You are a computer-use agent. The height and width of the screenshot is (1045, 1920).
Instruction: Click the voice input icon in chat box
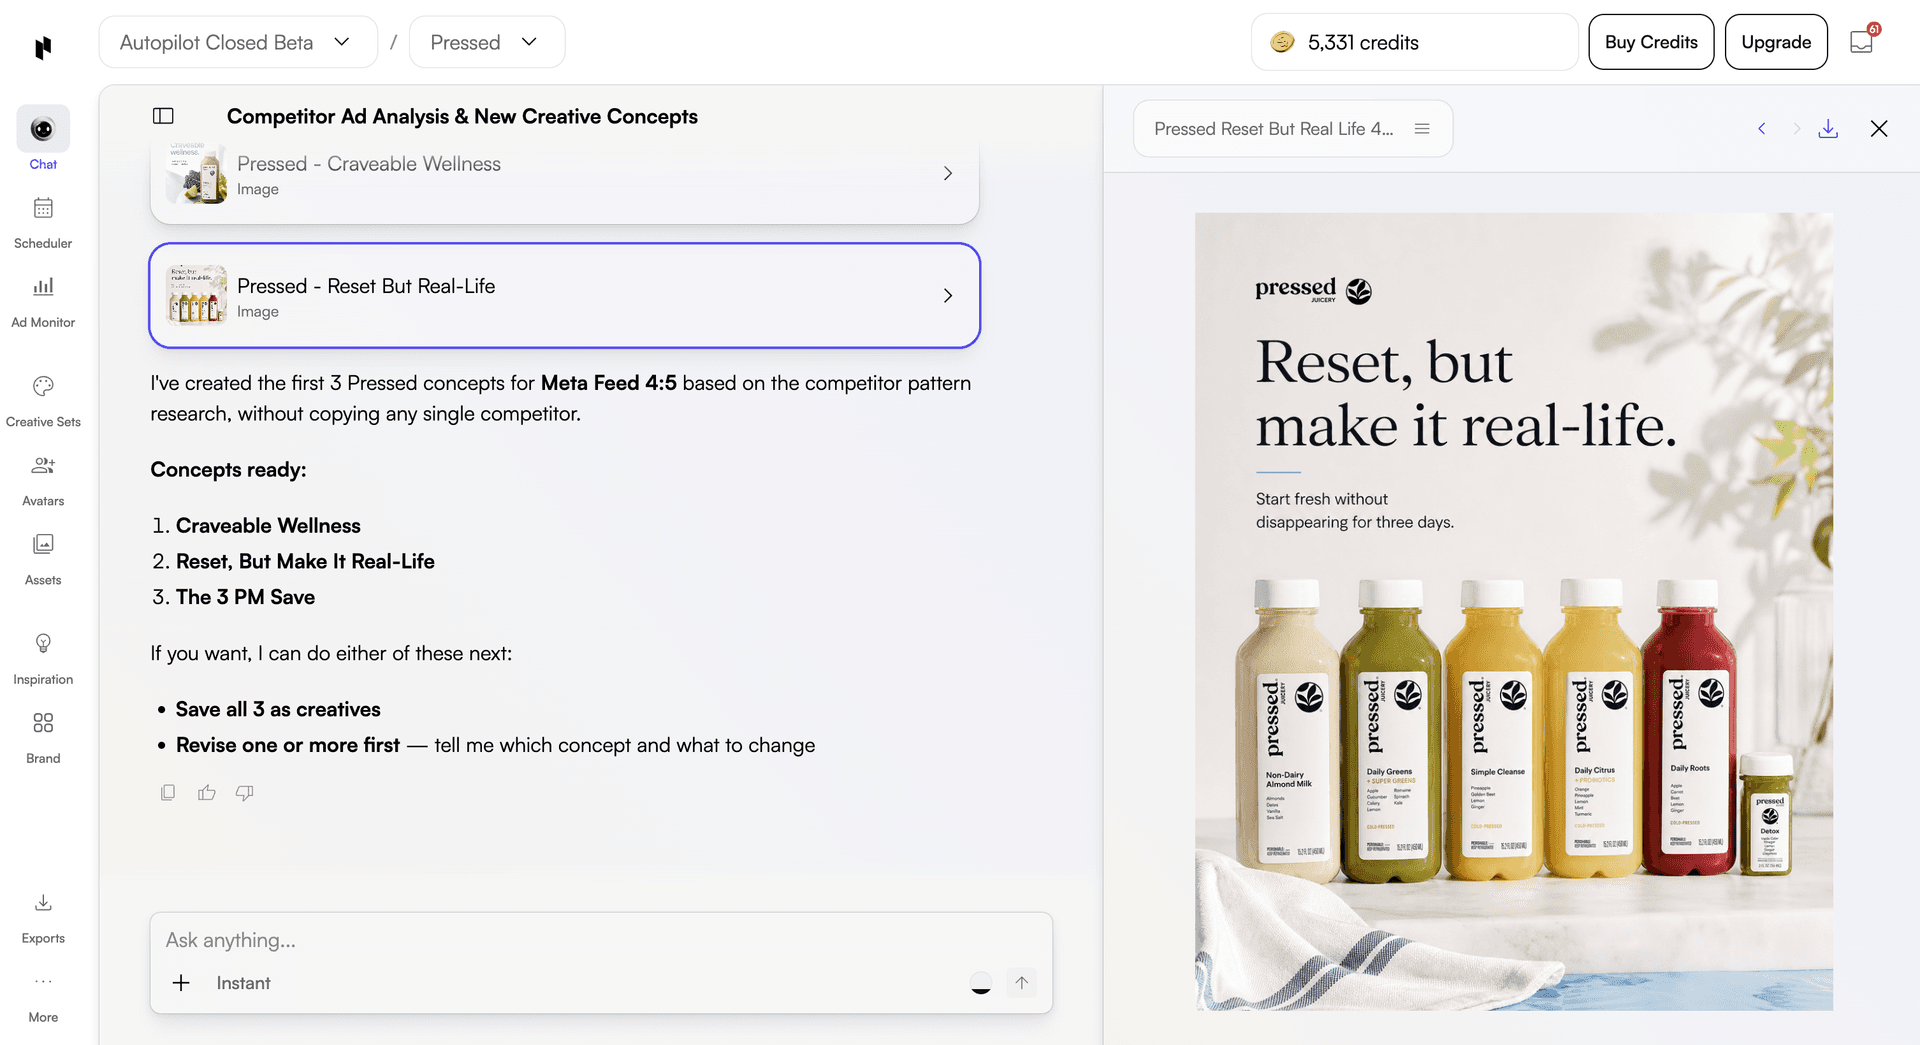(981, 983)
